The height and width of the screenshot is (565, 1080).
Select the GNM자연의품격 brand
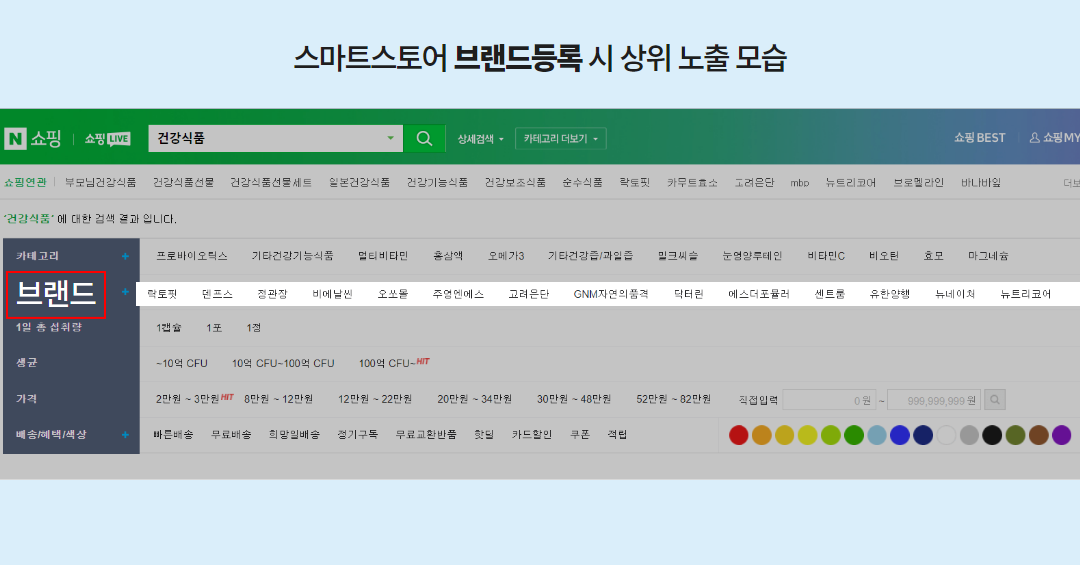(611, 294)
